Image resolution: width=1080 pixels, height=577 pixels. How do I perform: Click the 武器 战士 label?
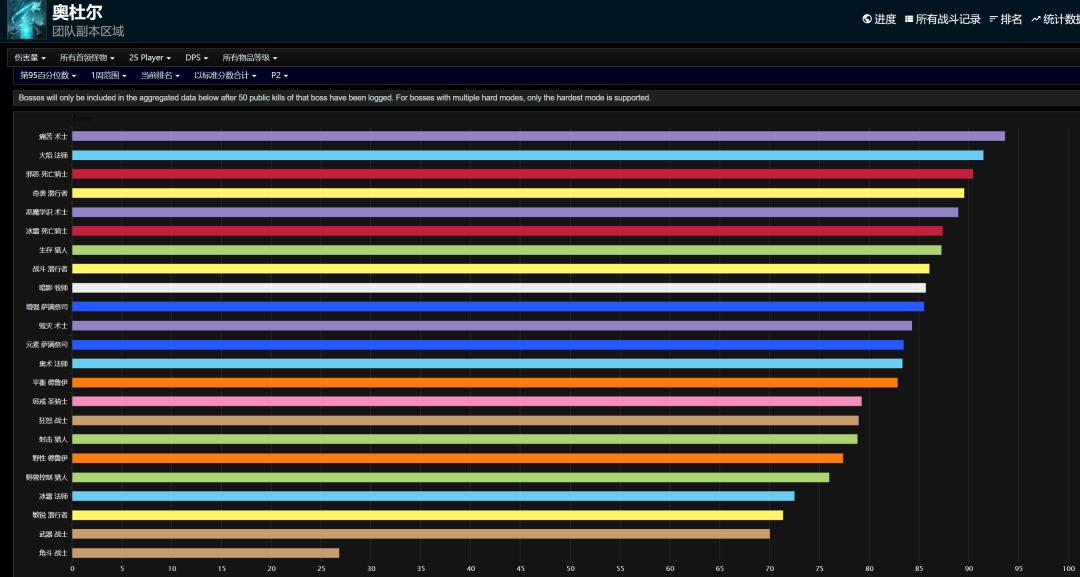coord(54,534)
